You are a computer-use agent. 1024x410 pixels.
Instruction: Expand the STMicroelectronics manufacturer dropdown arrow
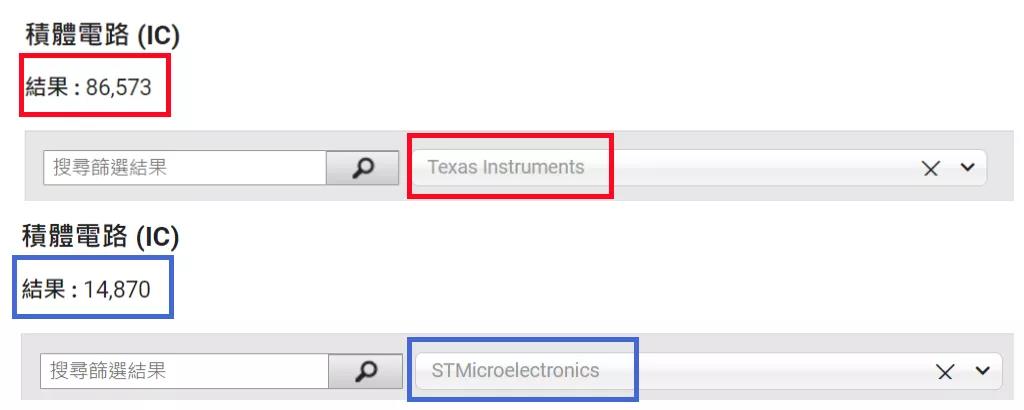tap(983, 371)
